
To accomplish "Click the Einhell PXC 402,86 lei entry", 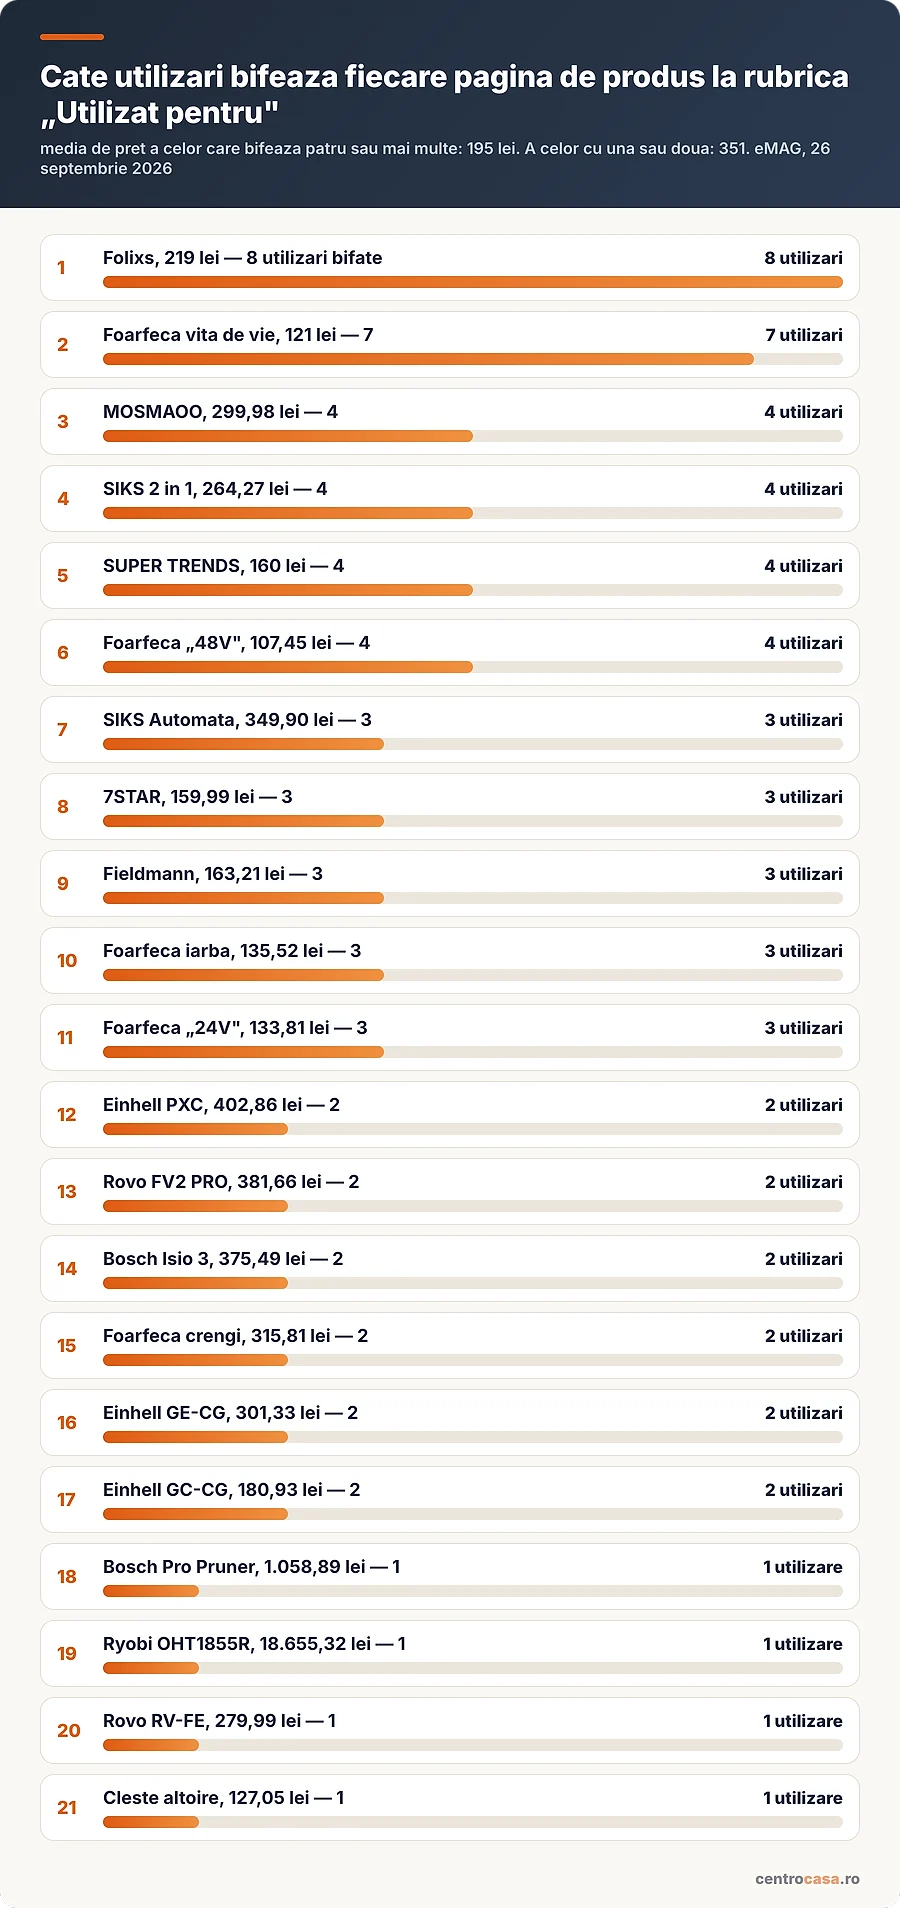I will coord(450,1114).
